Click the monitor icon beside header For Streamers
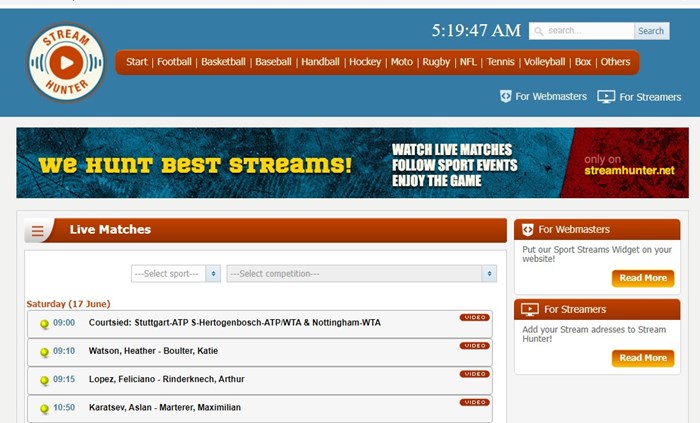 point(606,97)
